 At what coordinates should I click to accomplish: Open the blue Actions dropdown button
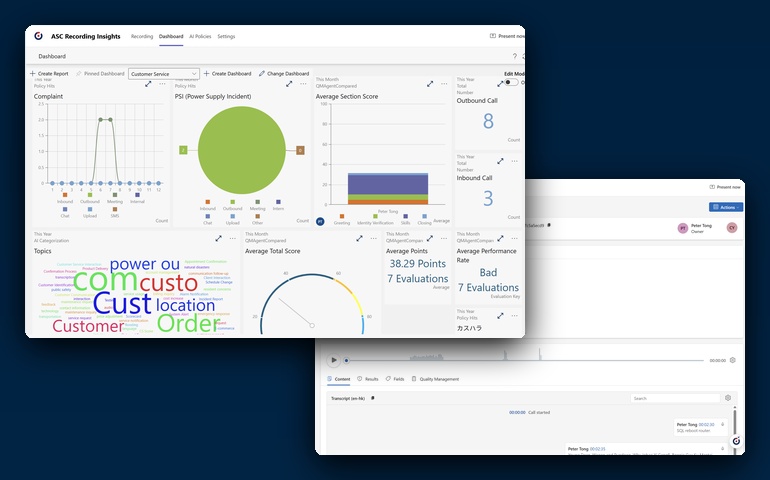pyautogui.click(x=726, y=207)
